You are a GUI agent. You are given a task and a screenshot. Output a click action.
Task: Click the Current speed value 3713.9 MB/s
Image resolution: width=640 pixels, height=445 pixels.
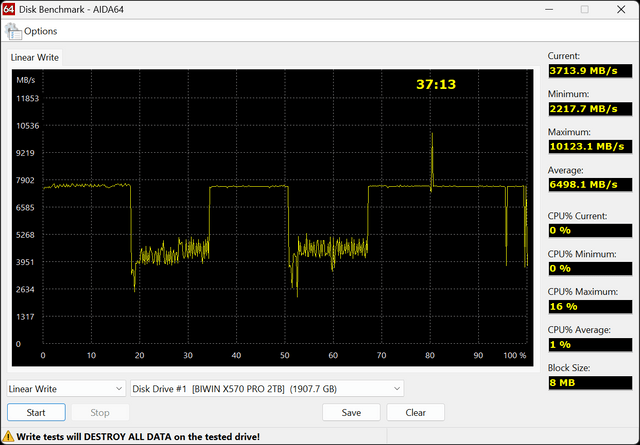[590, 71]
